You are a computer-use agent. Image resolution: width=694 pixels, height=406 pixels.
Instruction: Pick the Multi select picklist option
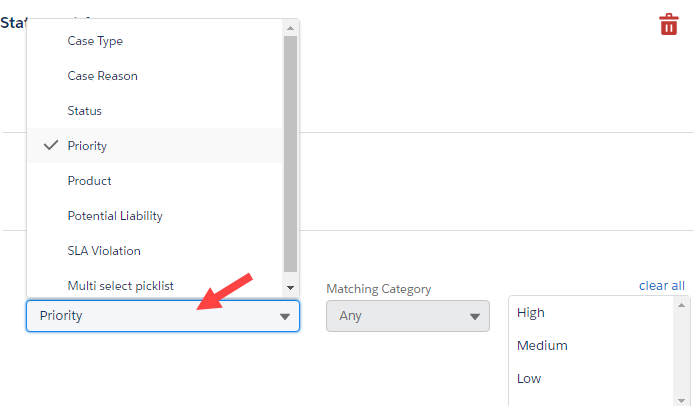(120, 286)
